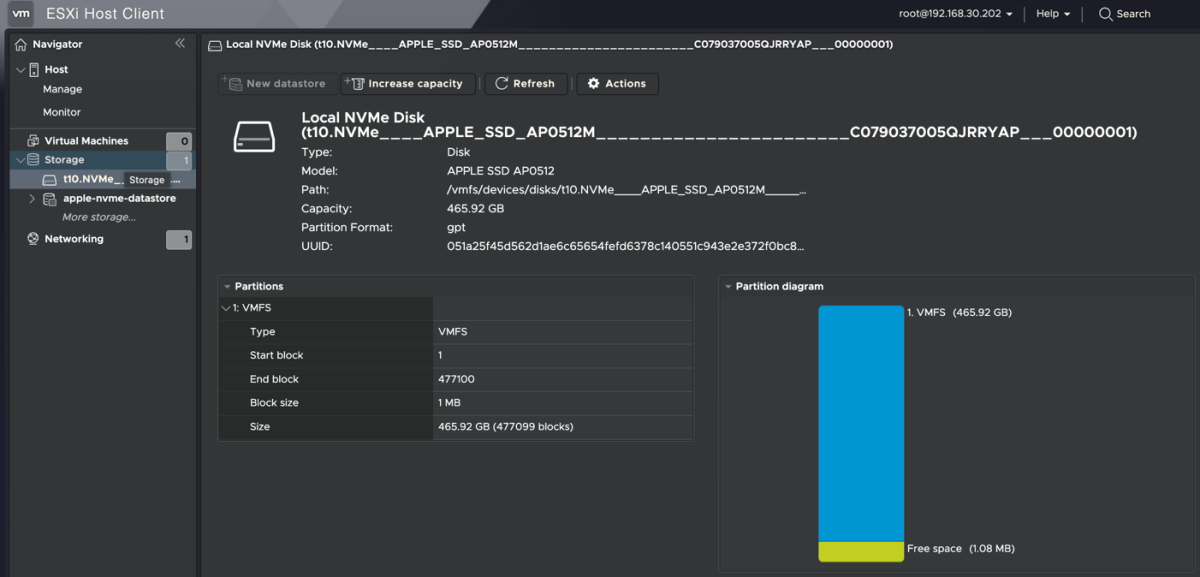Click the New datastore button
Viewport: 1200px width, 577px height.
(x=277, y=84)
